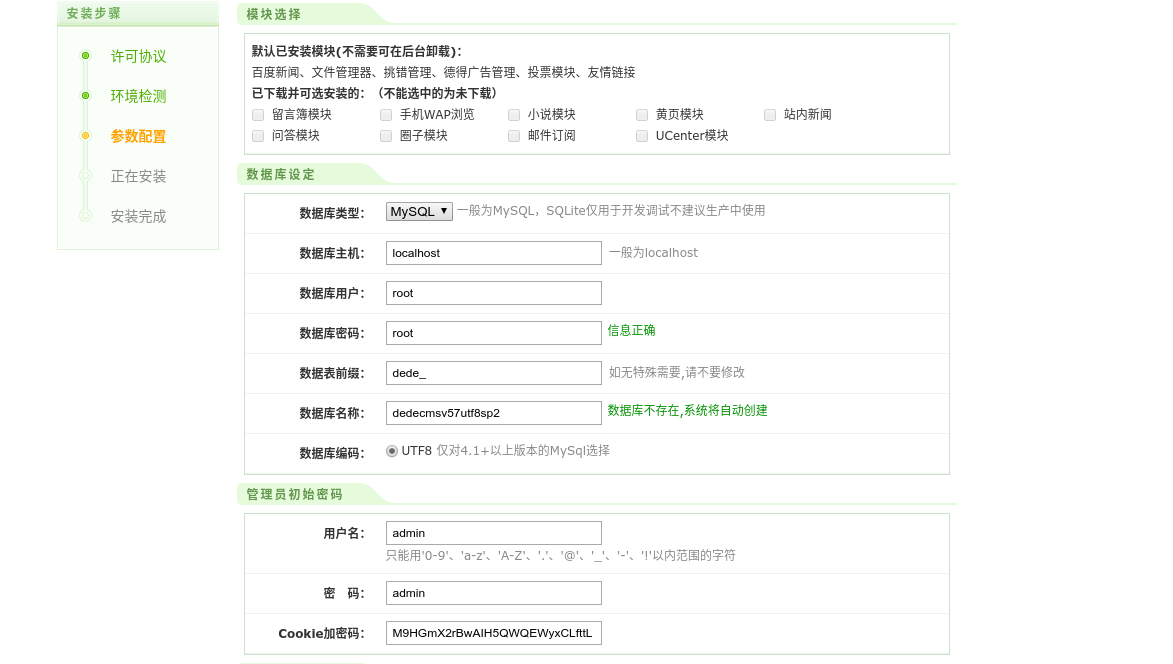Click the 安装完成 step in sidebar

coord(138,217)
